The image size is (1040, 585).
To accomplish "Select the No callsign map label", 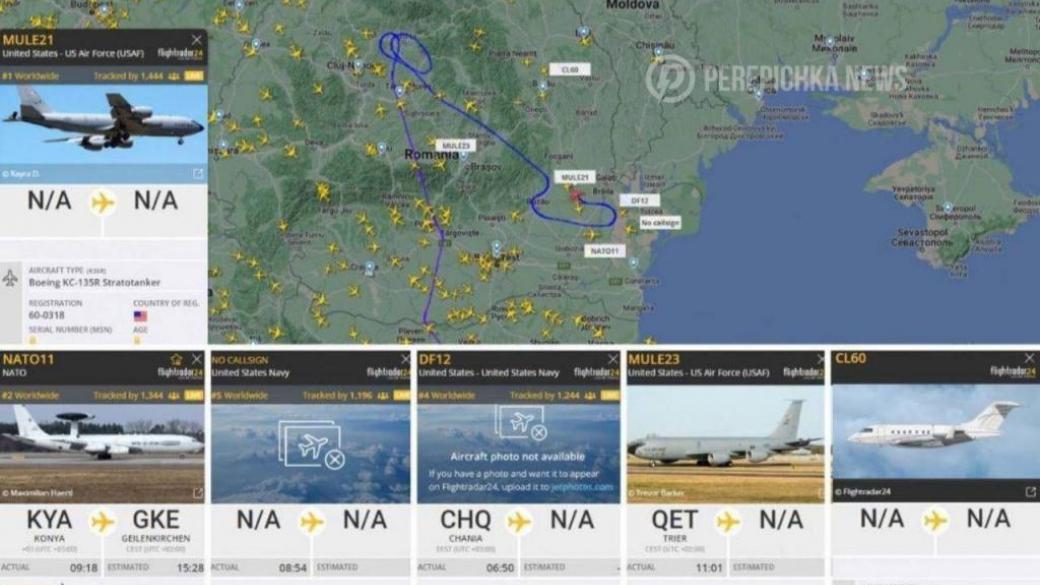I will (x=660, y=223).
